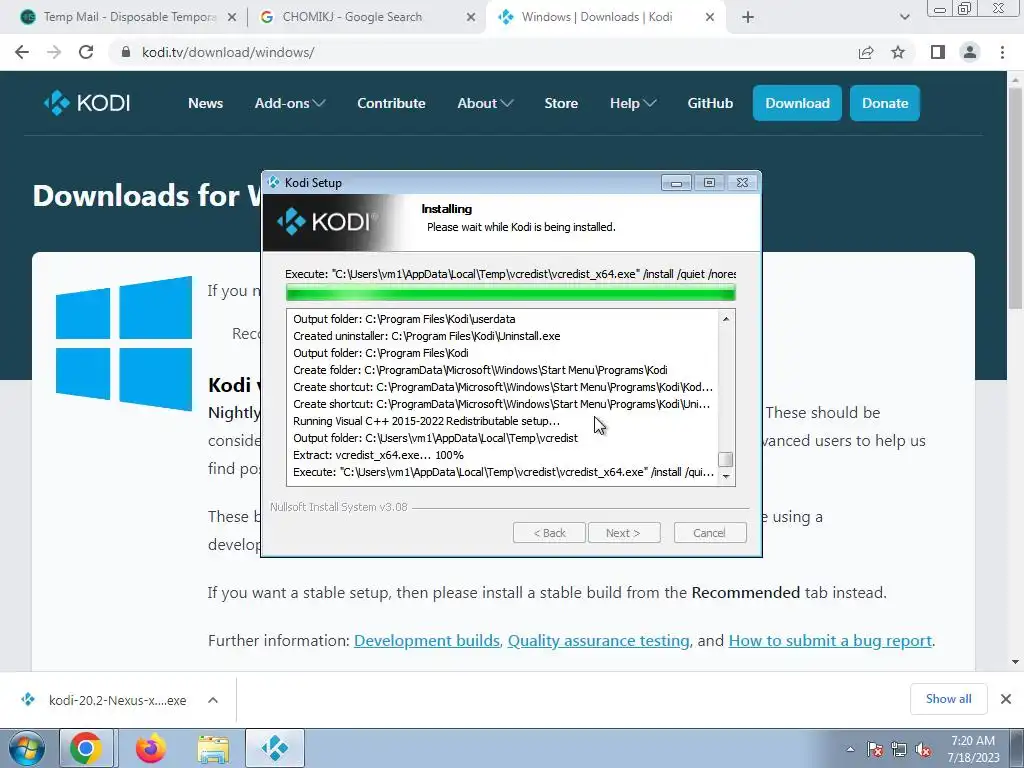Click the network tray icon
Viewport: 1024px width, 768px height.
[899, 749]
